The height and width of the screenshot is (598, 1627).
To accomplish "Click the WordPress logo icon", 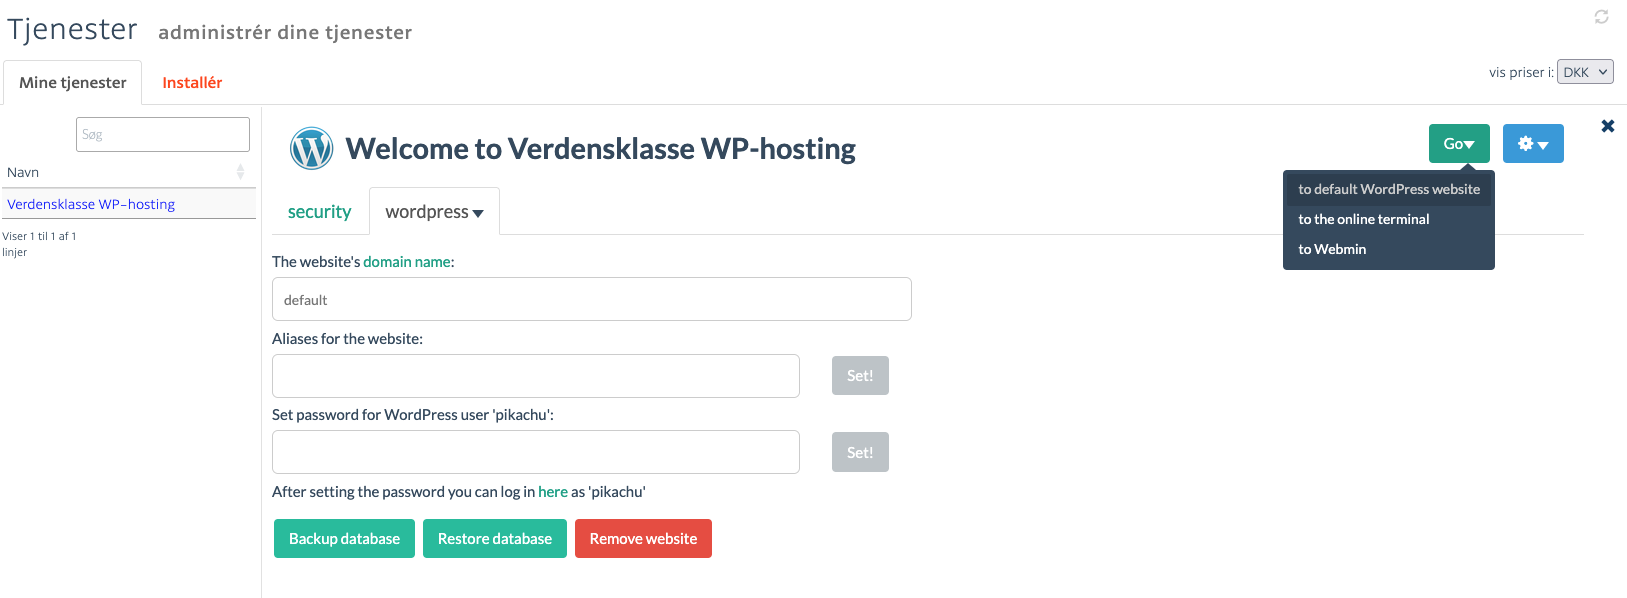I will tap(311, 148).
